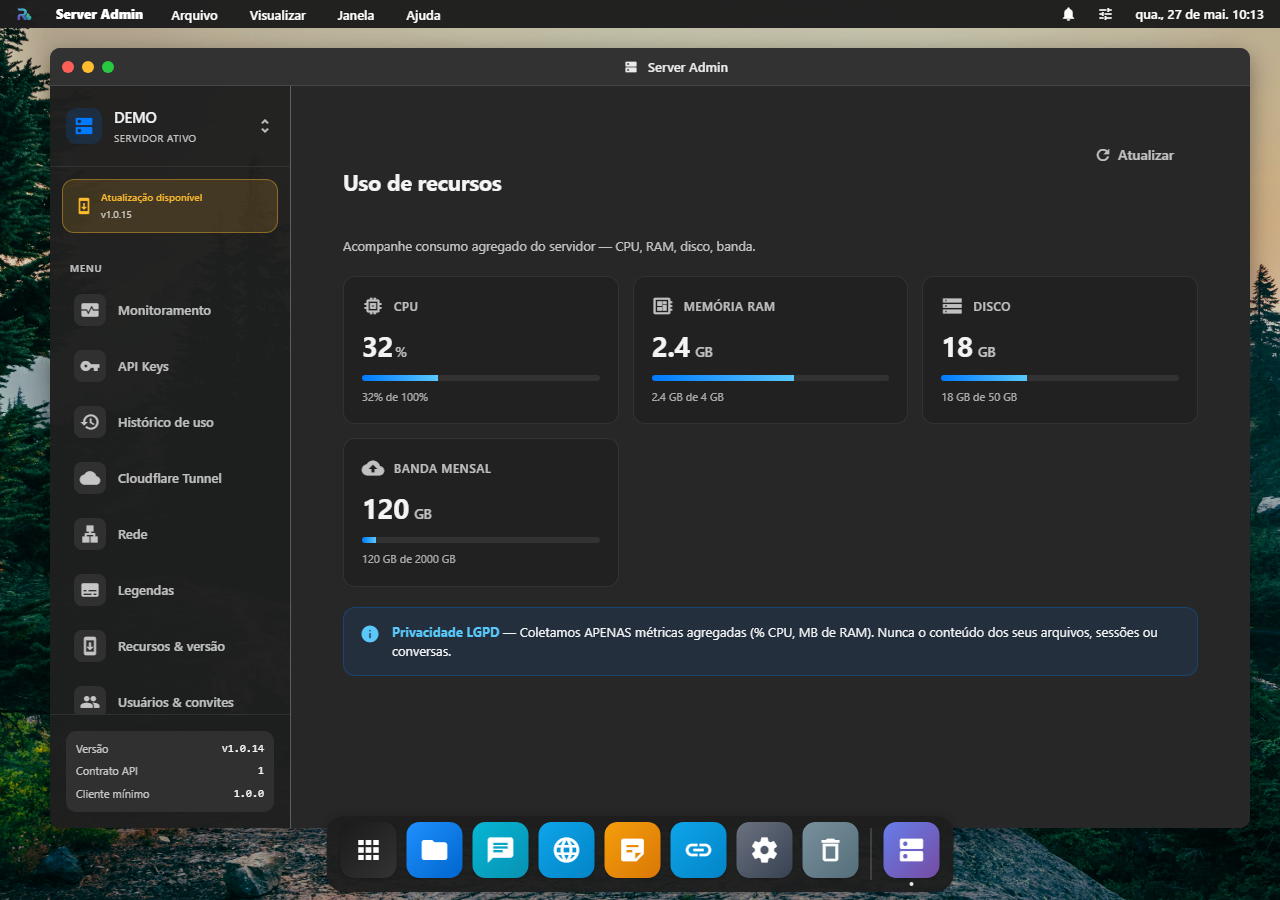Click the Banda Mensal upload cloud icon
The width and height of the screenshot is (1280, 900).
pyautogui.click(x=372, y=468)
